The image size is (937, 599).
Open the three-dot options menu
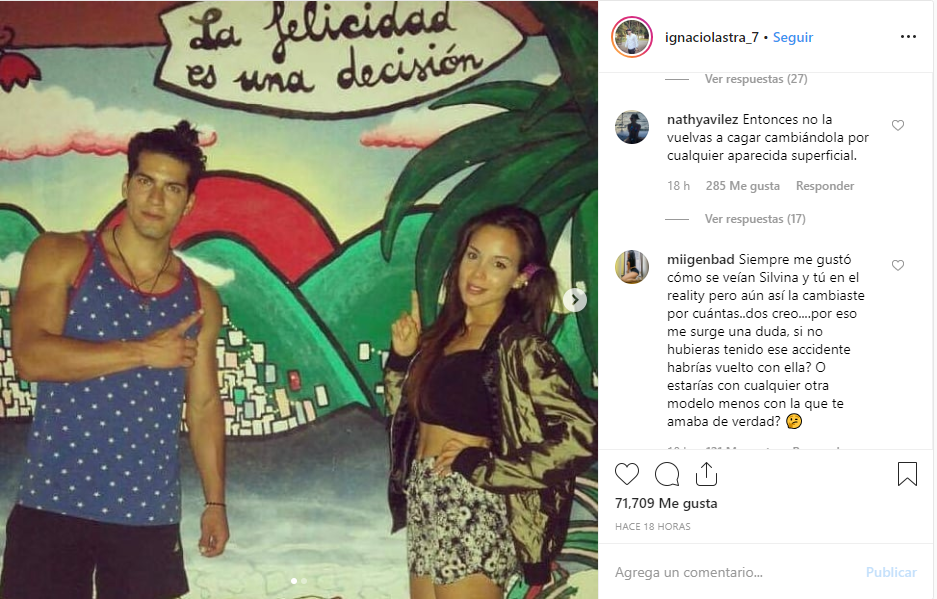pos(908,36)
